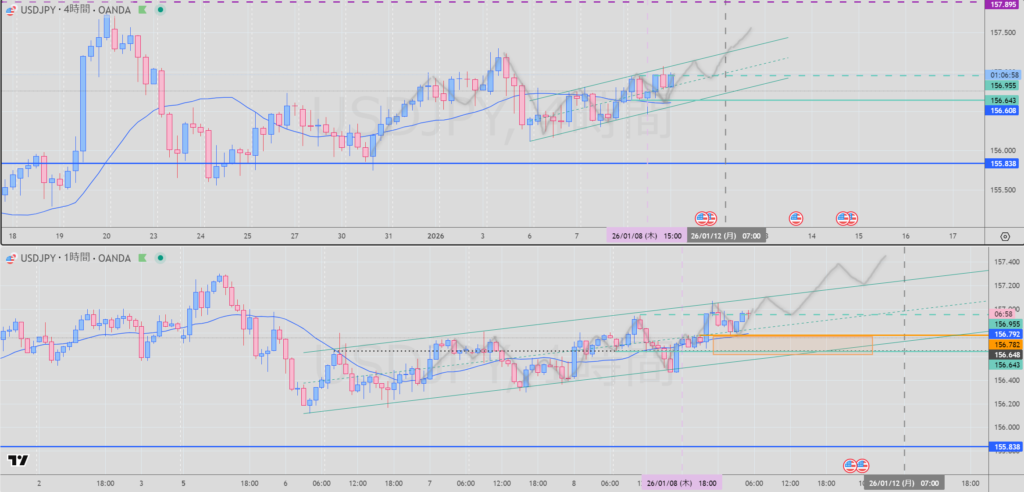Click the USDJPY currency flag icon on the 4-hour chart
The width and height of the screenshot is (1024, 492).
[11, 11]
